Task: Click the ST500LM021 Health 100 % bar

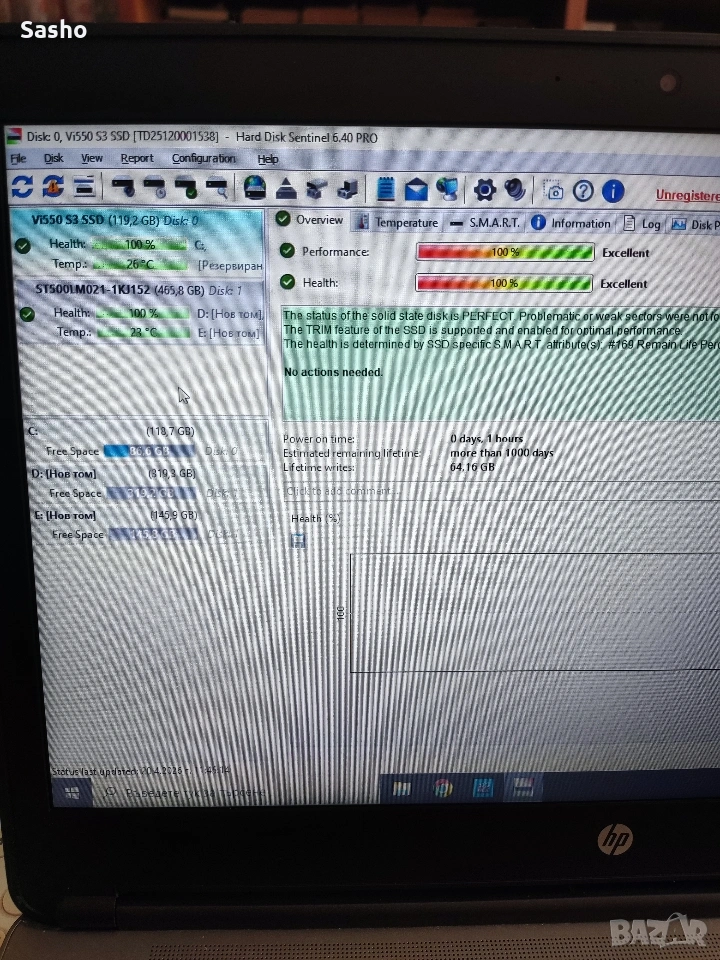Action: pos(143,313)
